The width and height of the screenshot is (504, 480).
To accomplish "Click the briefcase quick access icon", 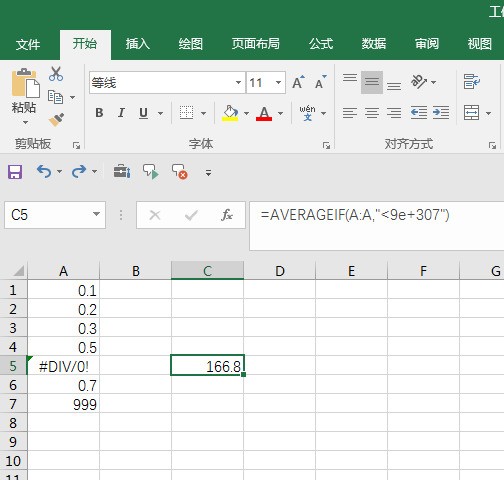I will 122,171.
